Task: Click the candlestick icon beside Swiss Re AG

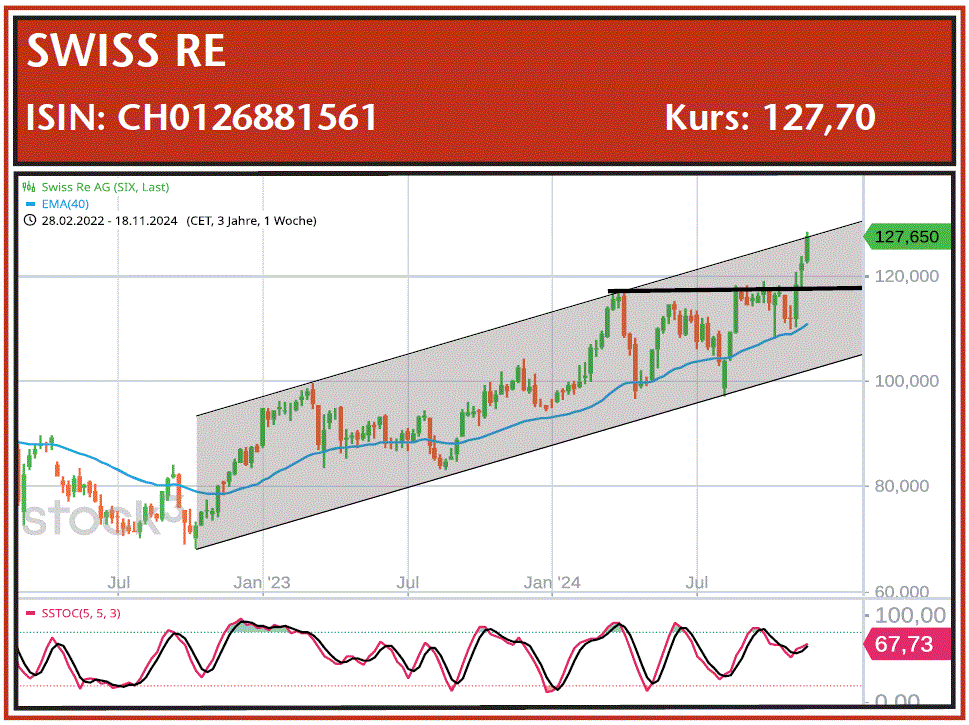Action: click(x=28, y=187)
